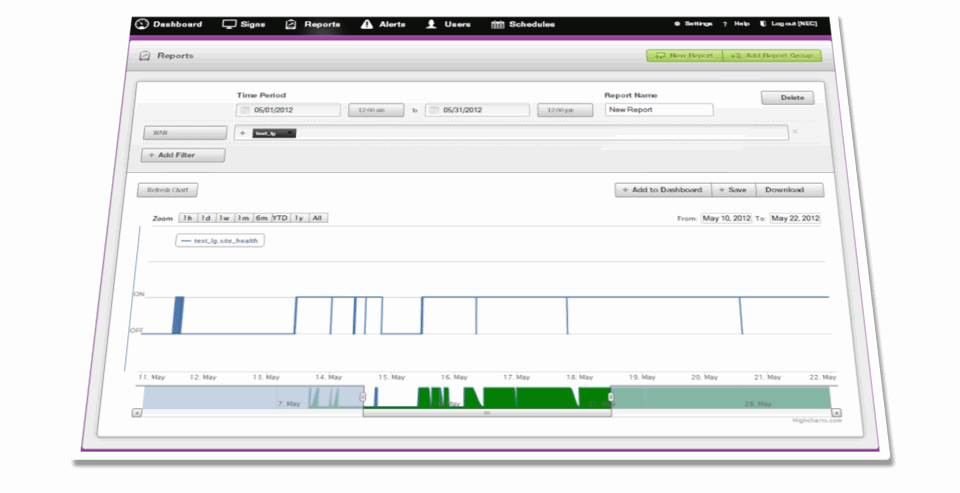The width and height of the screenshot is (960, 493).
Task: Log out of the NEC account
Action: 789,24
